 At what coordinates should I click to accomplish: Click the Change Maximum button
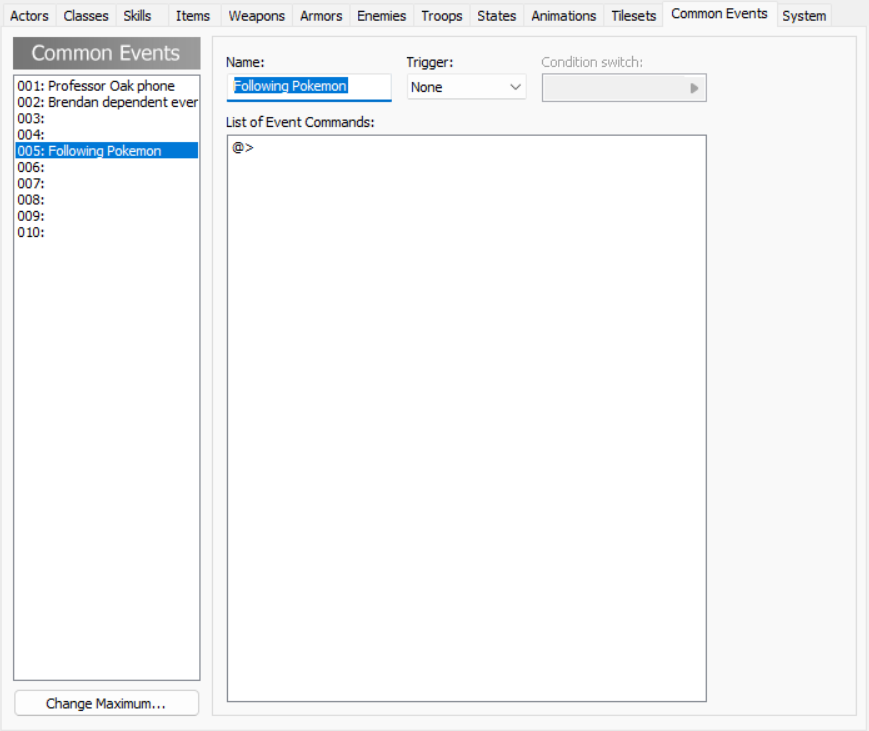point(106,704)
